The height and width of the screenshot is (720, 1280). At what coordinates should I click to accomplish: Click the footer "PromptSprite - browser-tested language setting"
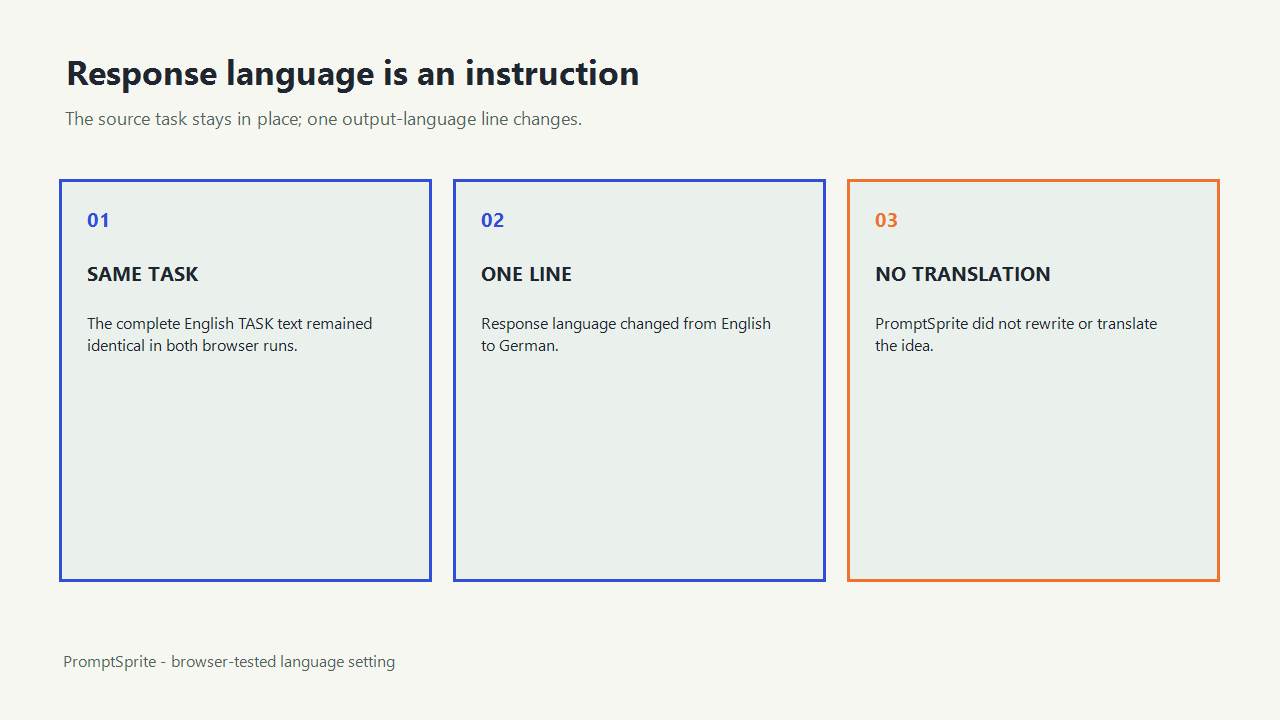point(229,662)
